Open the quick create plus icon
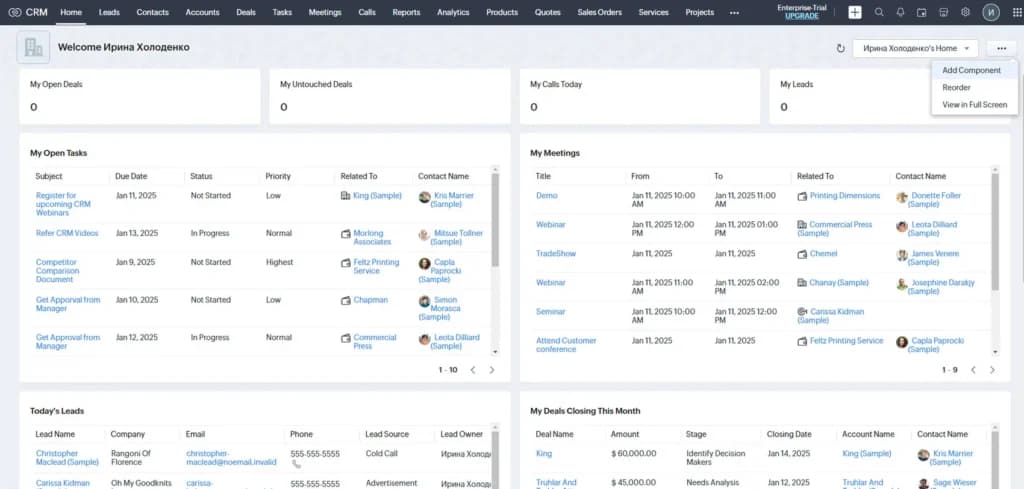1024x489 pixels. (x=855, y=12)
